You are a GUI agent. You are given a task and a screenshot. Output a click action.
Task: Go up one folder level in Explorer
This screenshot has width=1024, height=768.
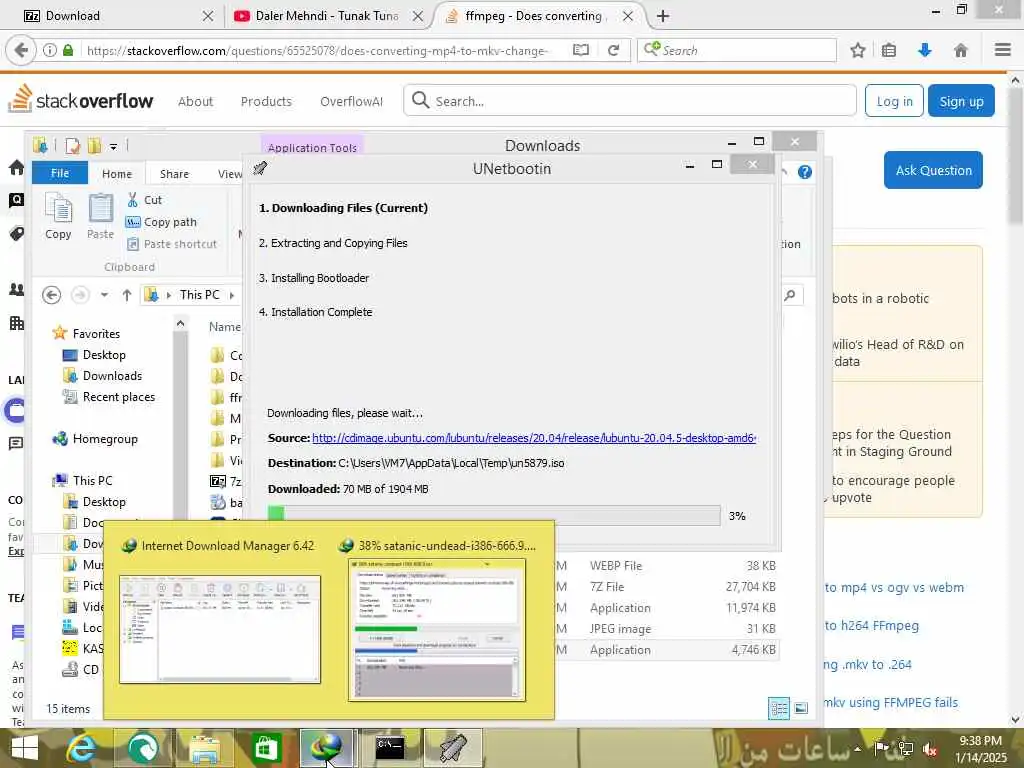coord(127,295)
